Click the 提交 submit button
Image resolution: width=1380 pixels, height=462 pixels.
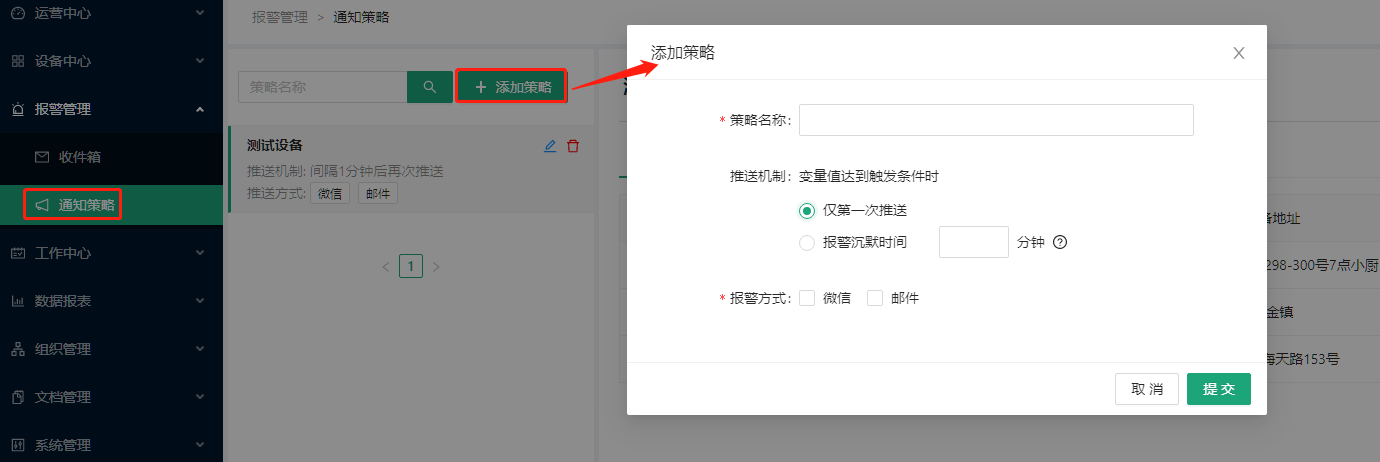tap(1218, 389)
